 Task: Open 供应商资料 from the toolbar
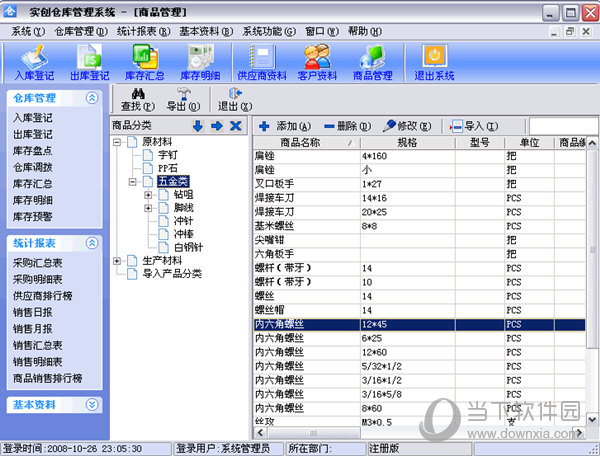tap(262, 61)
